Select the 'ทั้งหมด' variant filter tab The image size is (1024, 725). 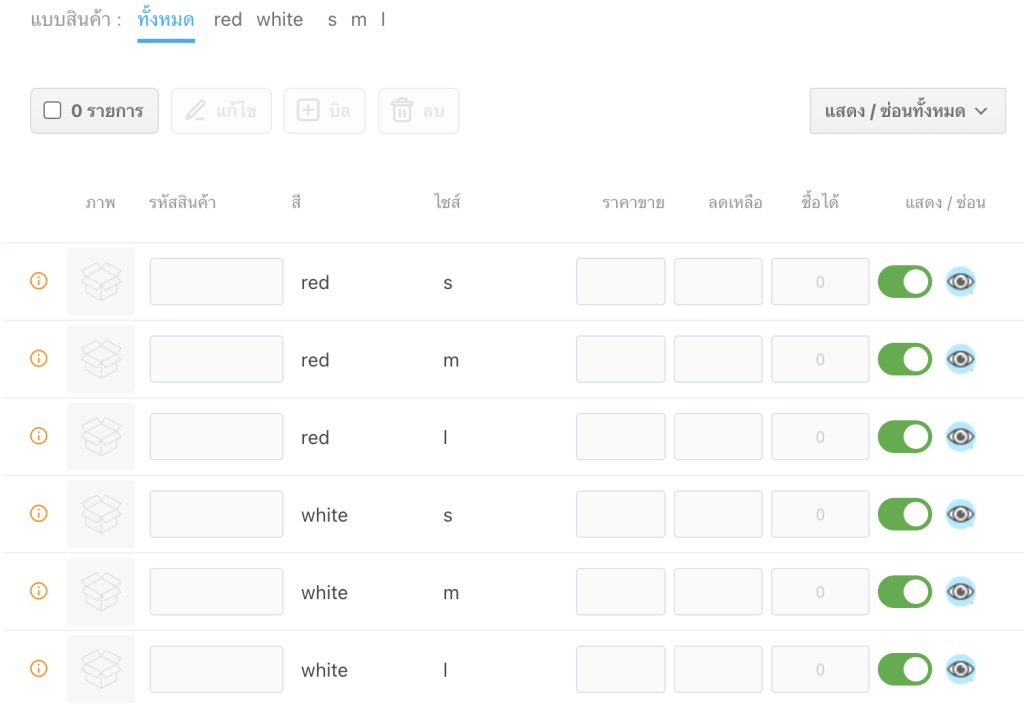coord(166,20)
